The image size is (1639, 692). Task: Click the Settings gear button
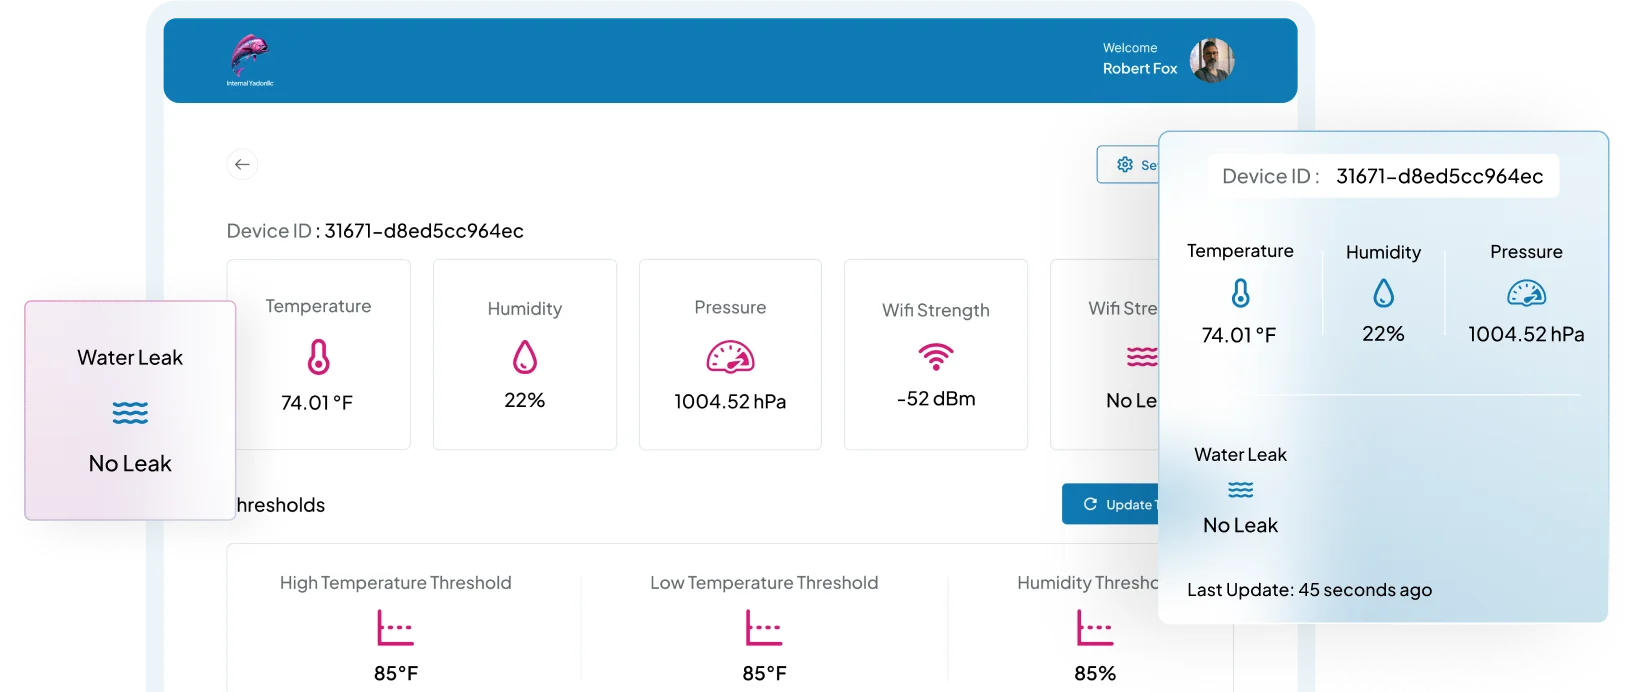coord(1128,165)
